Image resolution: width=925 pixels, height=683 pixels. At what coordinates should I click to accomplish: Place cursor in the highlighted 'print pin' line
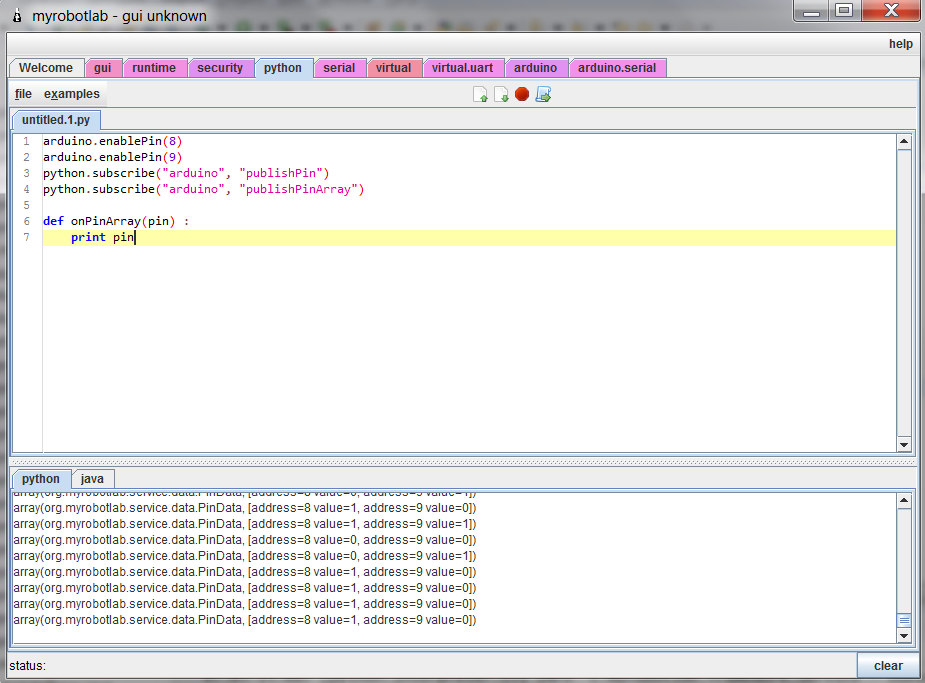(469, 237)
